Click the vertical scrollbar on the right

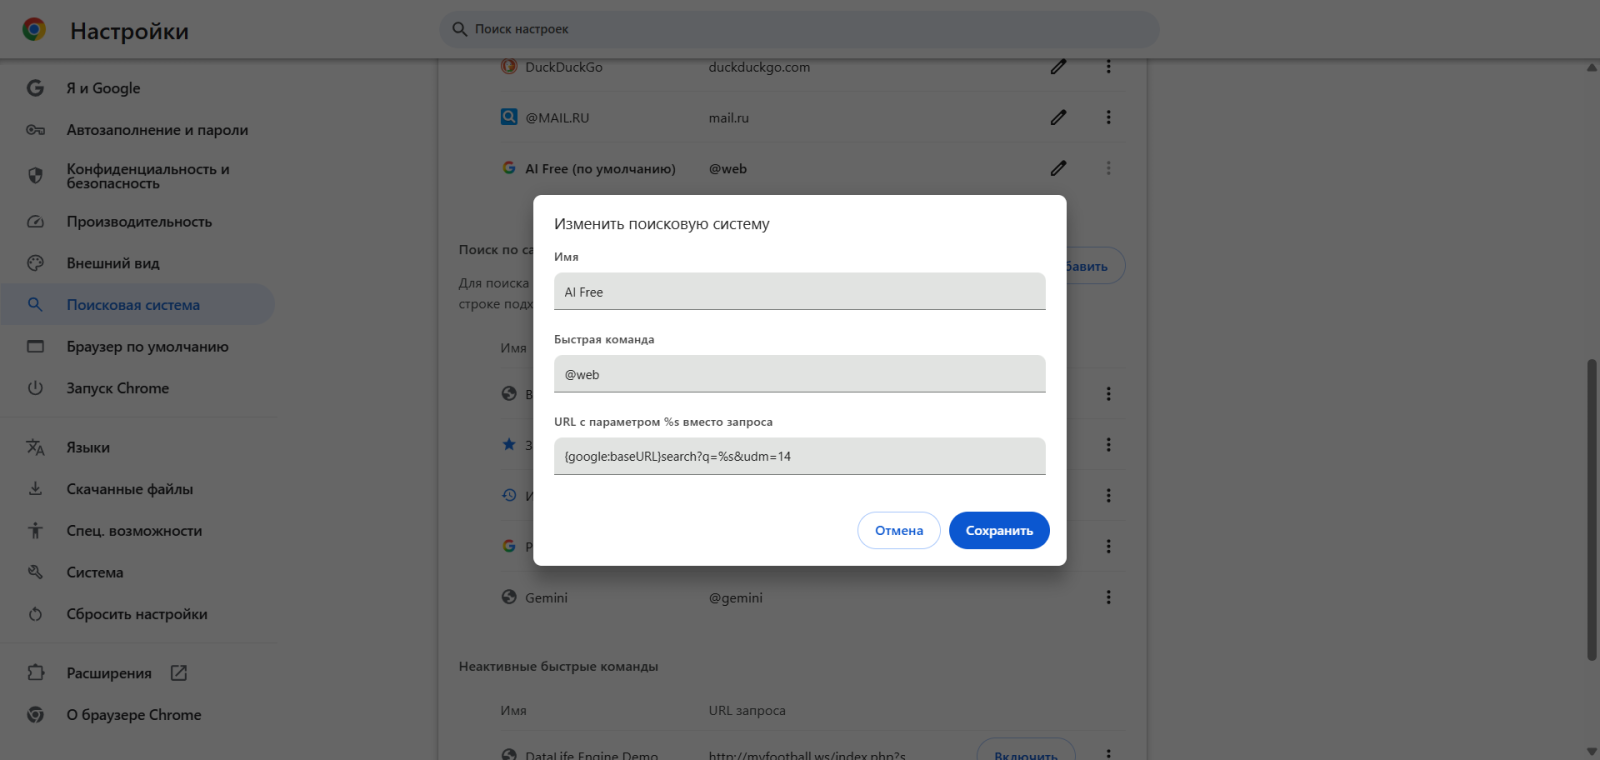coord(1591,510)
